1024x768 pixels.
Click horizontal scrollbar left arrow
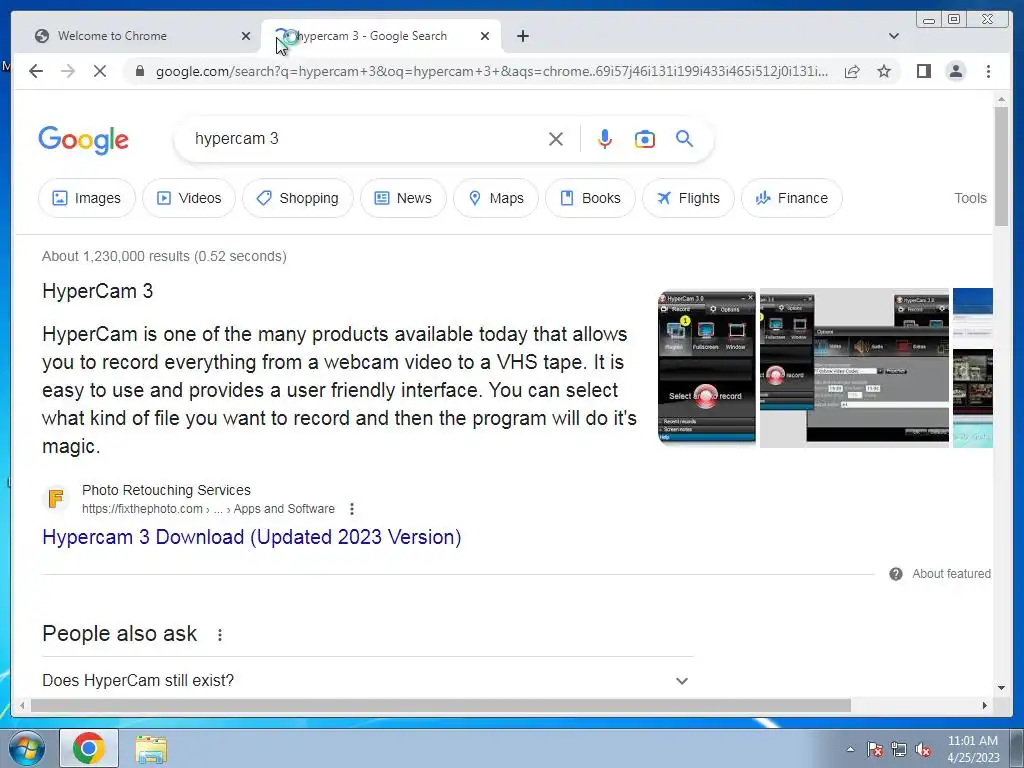click(22, 705)
